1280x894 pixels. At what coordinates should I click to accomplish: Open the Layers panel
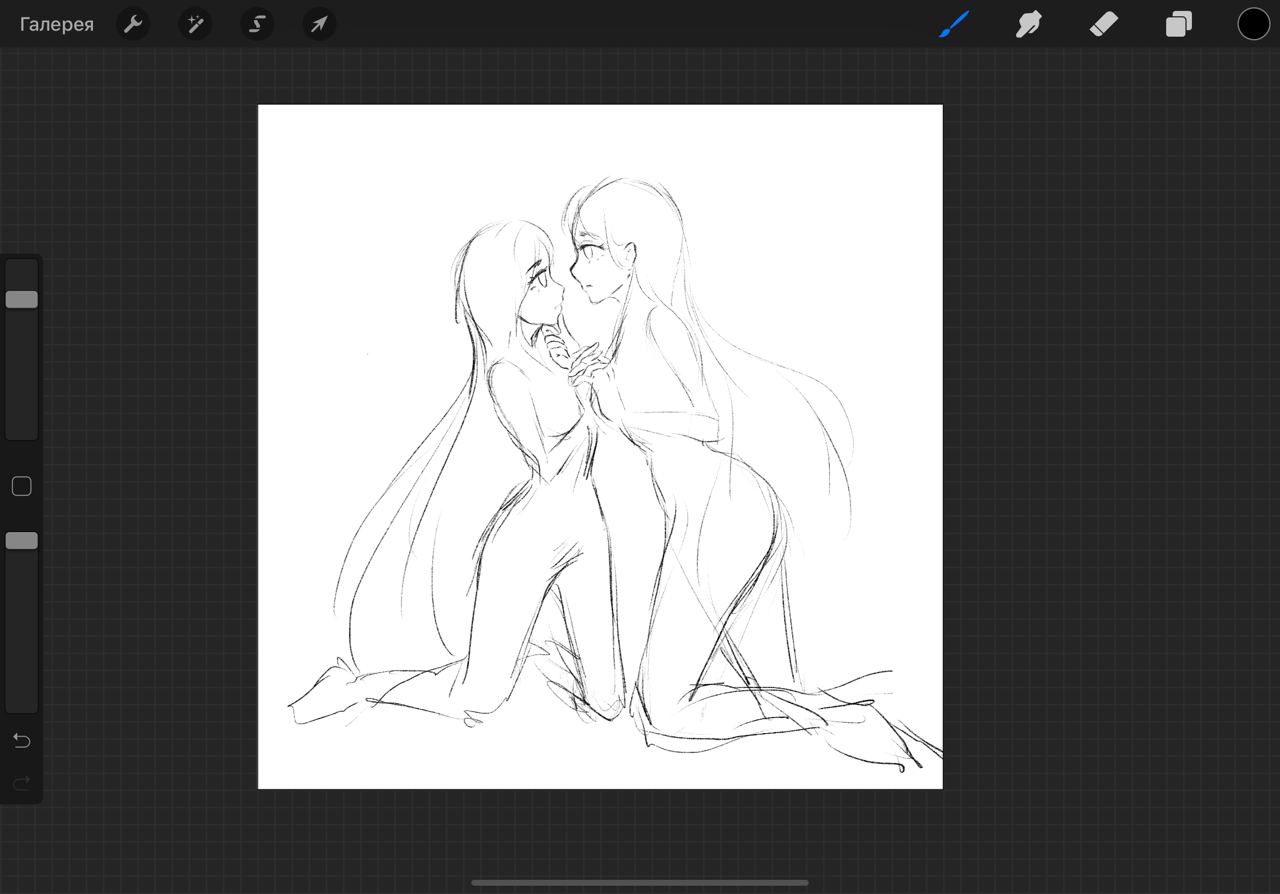click(x=1179, y=24)
